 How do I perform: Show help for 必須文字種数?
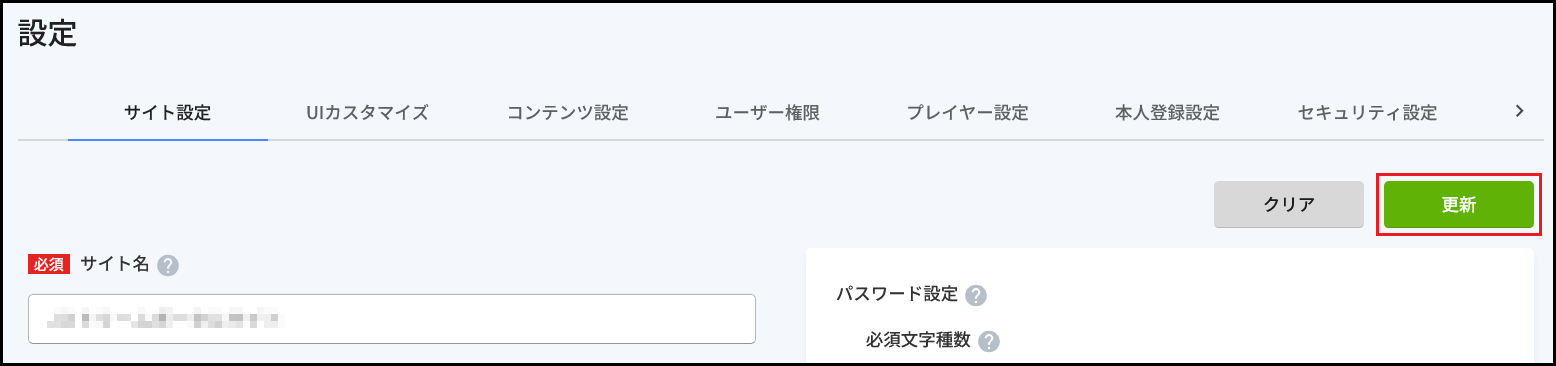tap(989, 341)
